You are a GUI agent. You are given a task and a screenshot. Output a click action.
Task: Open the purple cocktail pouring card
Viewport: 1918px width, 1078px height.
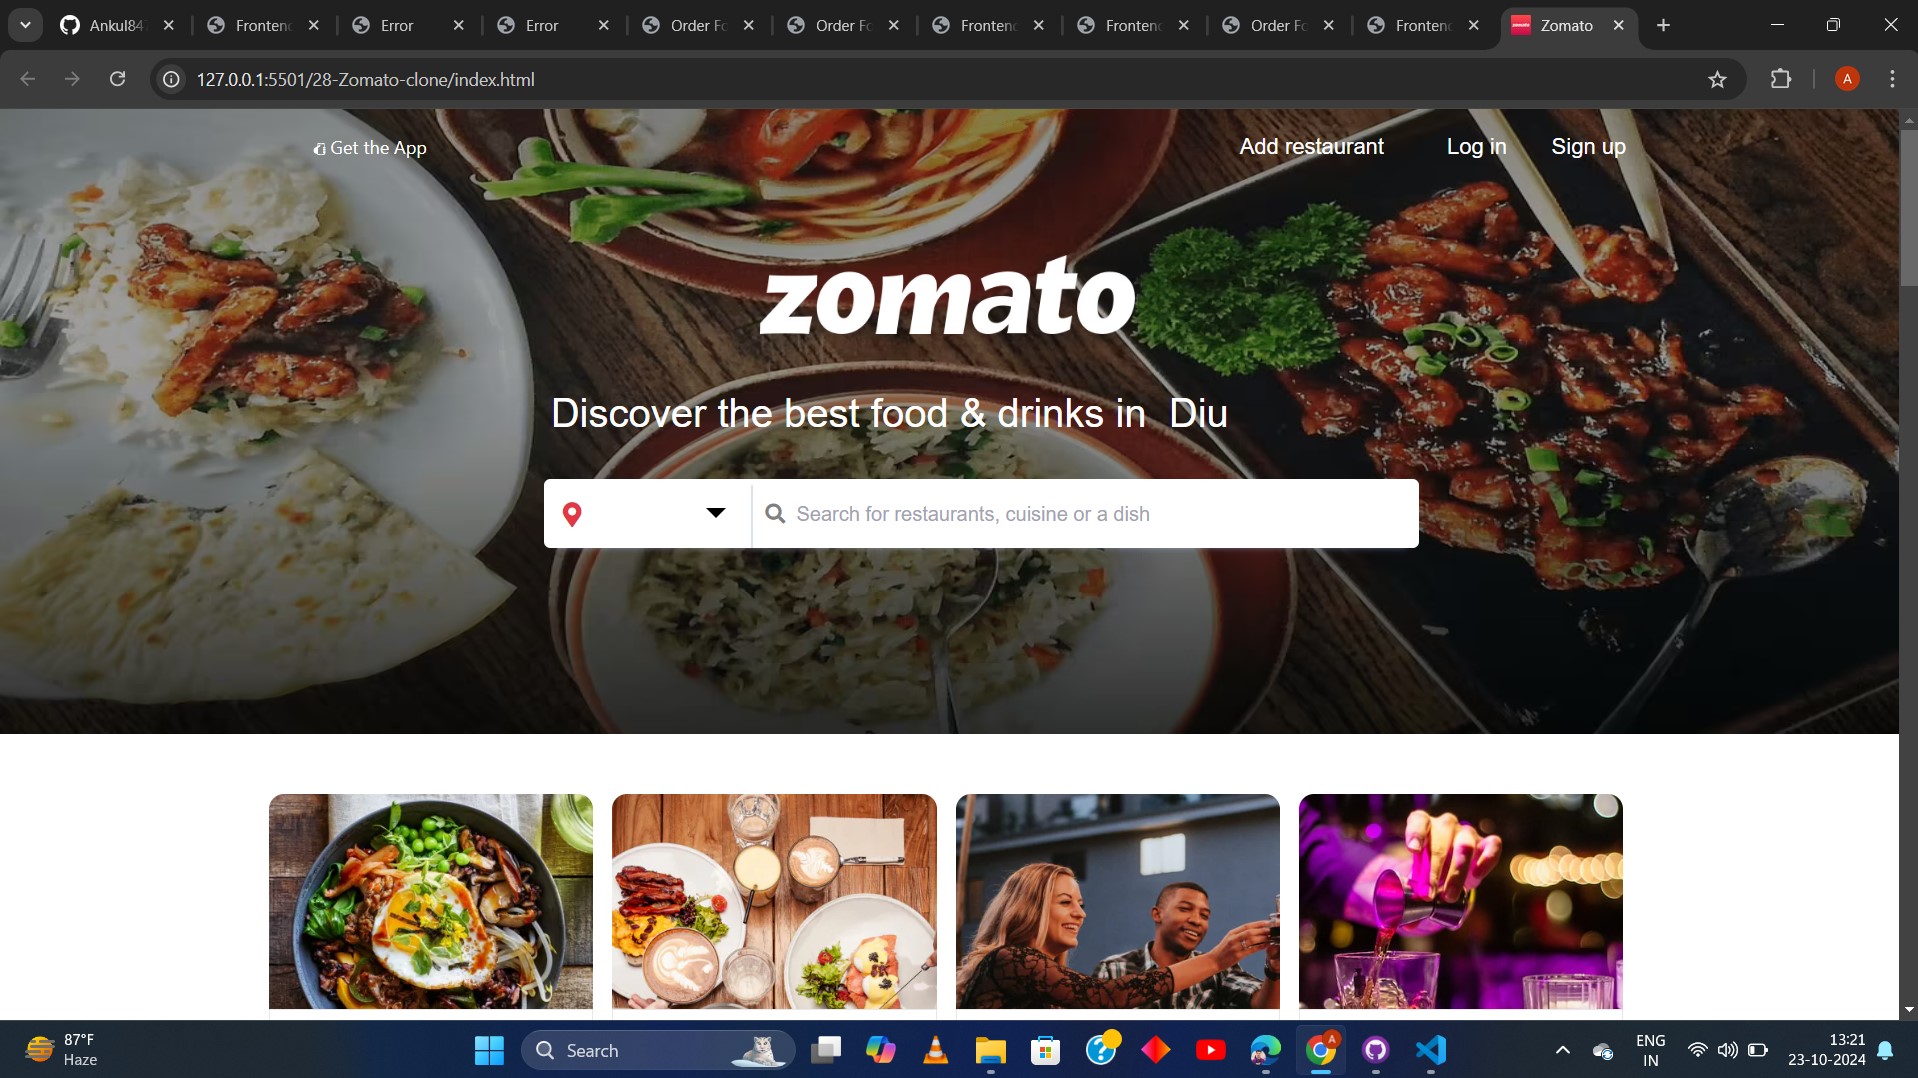[x=1460, y=901]
